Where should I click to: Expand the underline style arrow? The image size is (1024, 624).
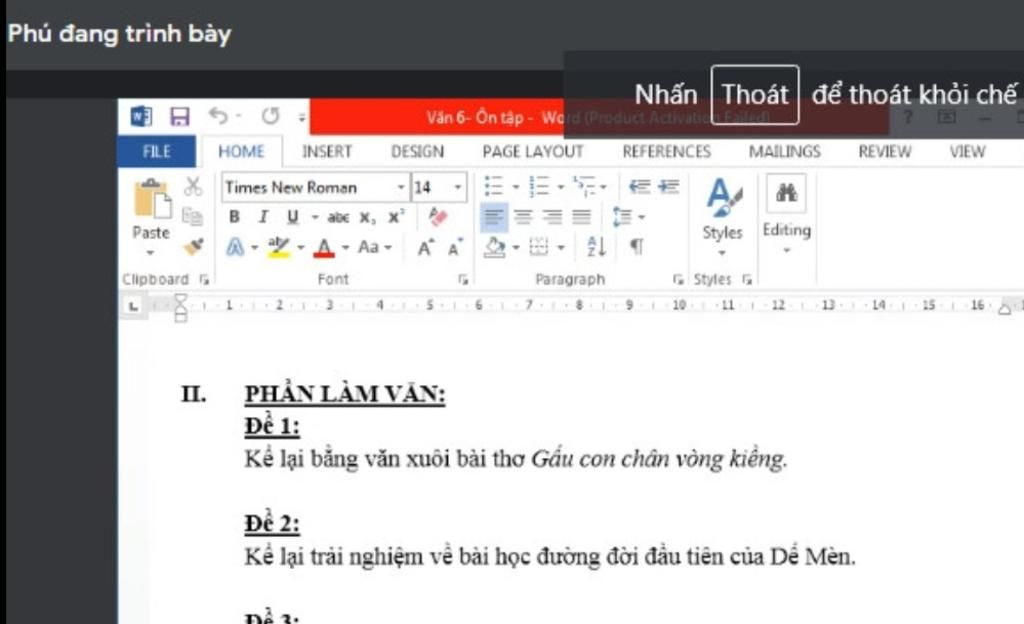click(x=314, y=217)
